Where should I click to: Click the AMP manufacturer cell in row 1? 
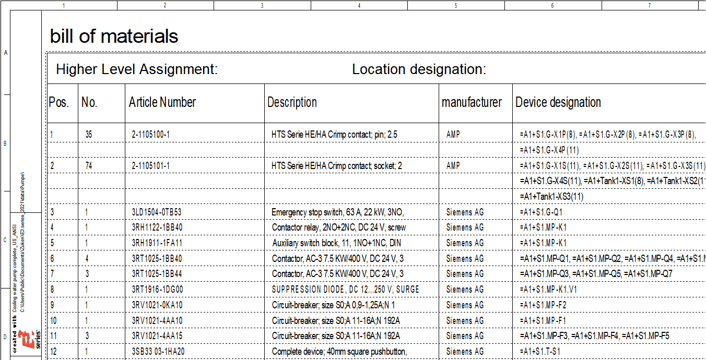(453, 134)
